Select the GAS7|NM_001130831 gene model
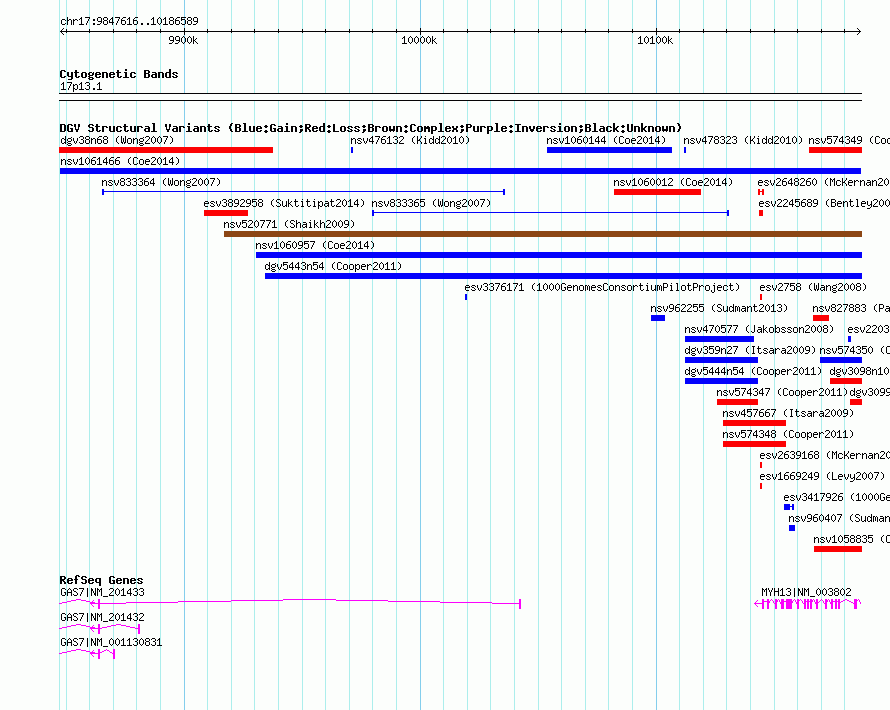 (x=87, y=654)
